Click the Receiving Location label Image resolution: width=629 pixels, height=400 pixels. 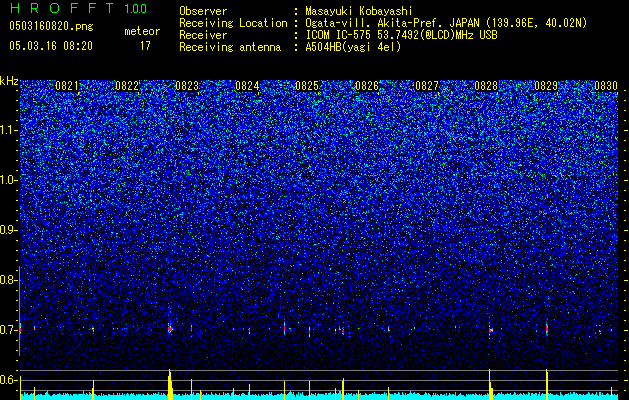[x=233, y=23]
